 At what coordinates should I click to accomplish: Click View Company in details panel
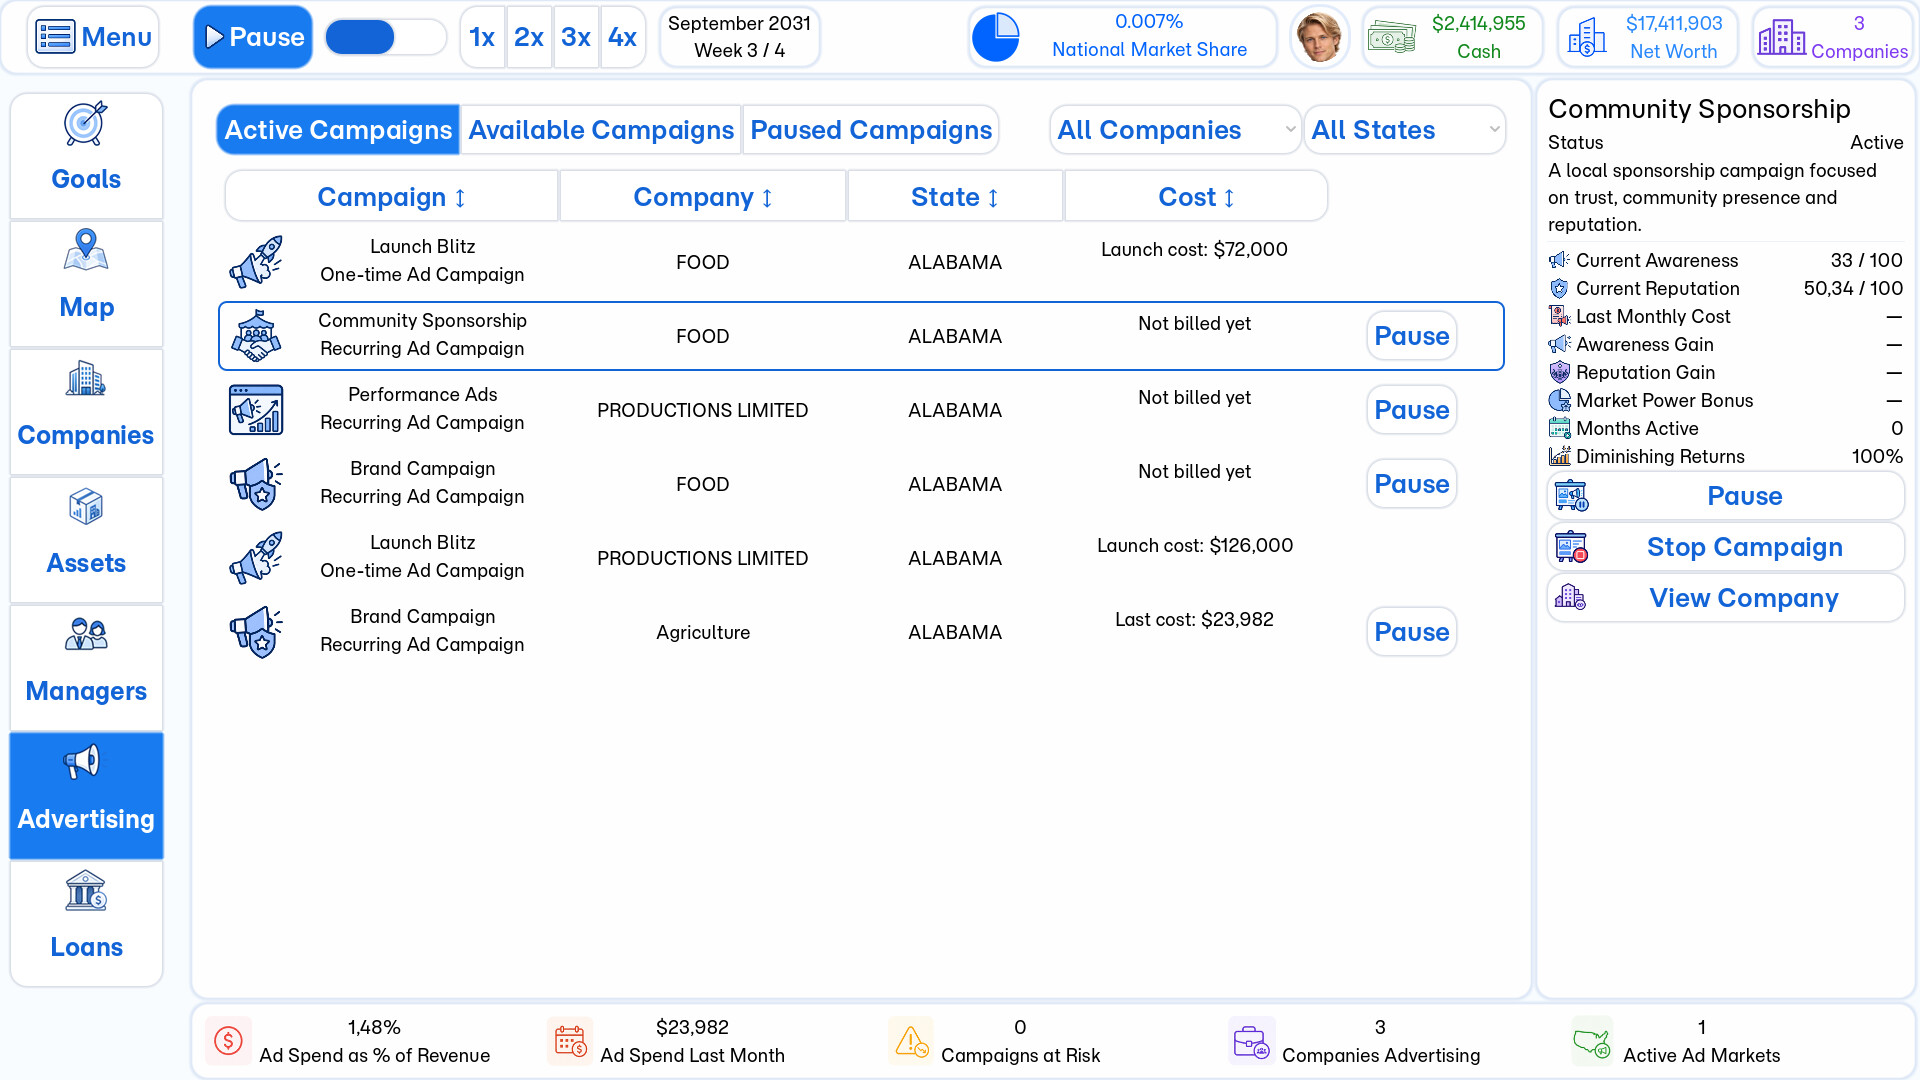coord(1725,598)
